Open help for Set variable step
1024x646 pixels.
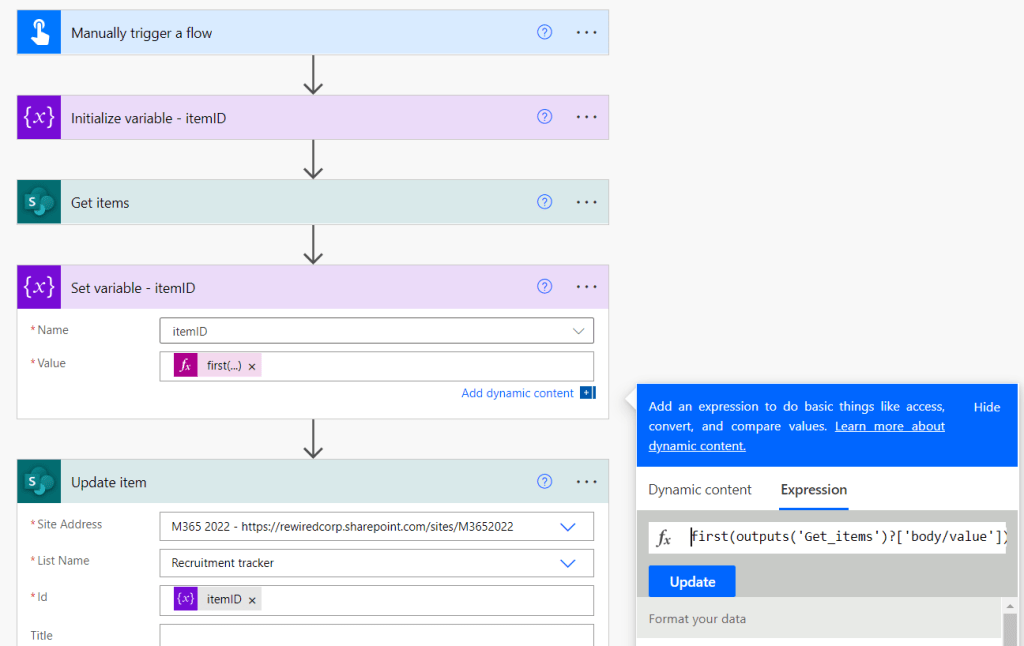pyautogui.click(x=545, y=287)
